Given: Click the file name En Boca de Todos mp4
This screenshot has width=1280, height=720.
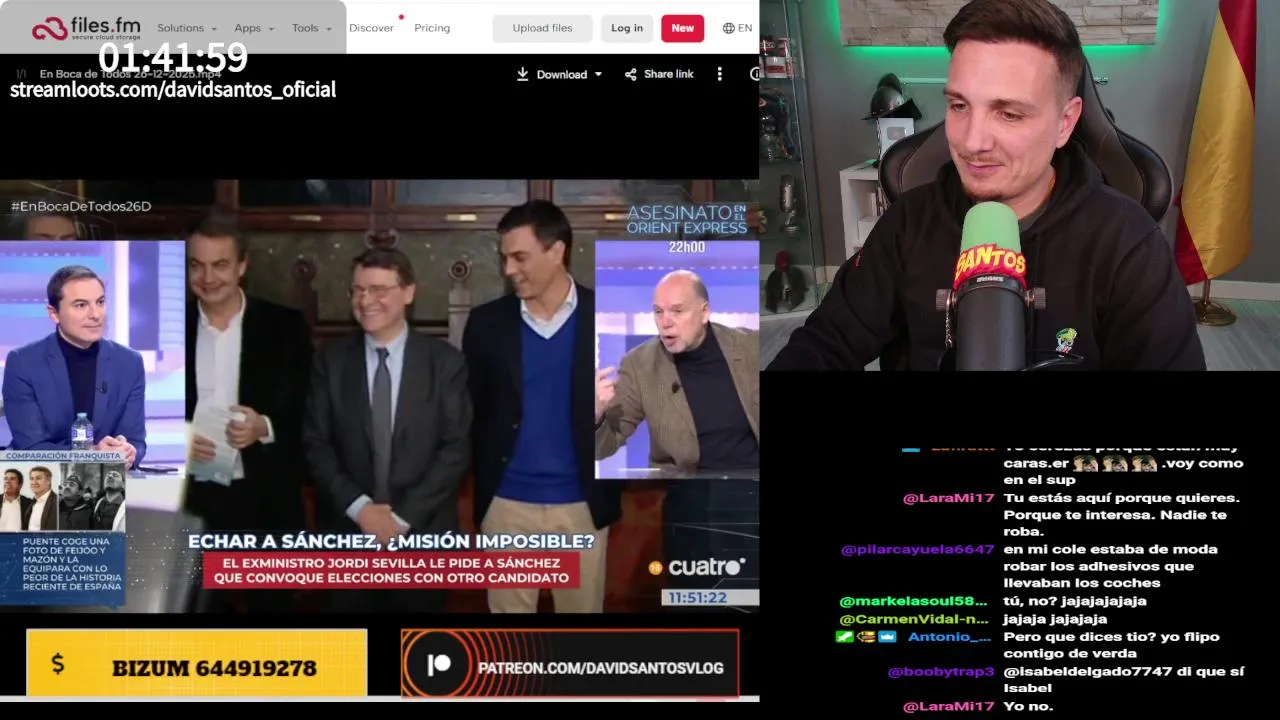Looking at the screenshot, I should point(130,74).
